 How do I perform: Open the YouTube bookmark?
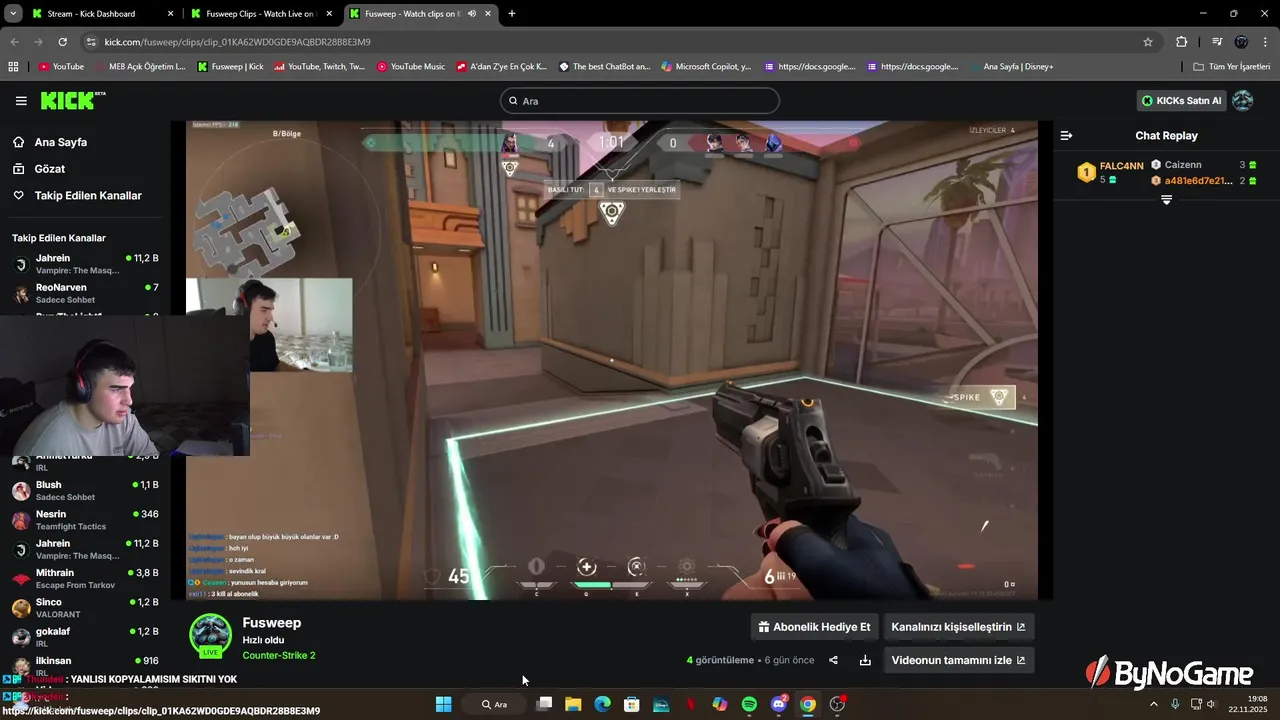coord(61,67)
